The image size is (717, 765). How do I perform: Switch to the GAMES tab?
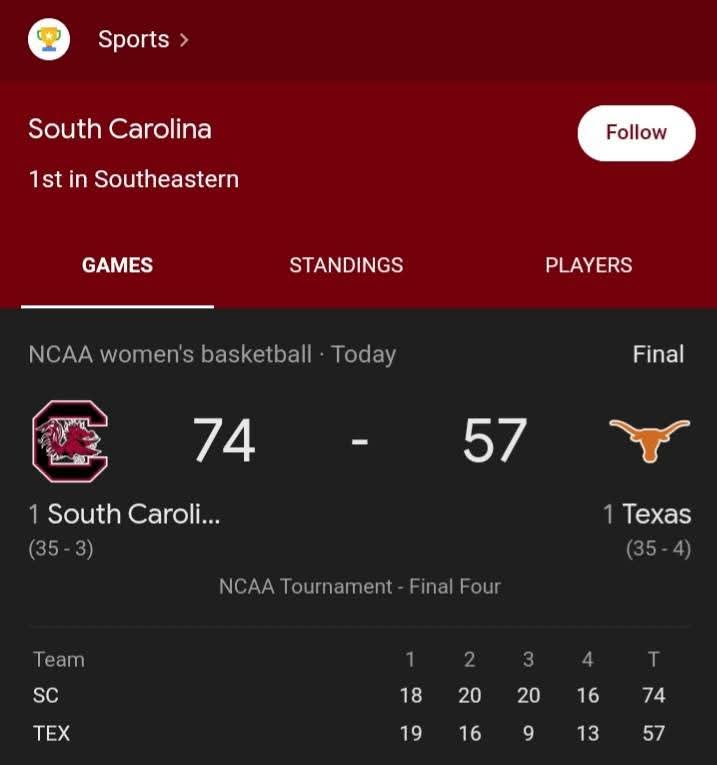(x=118, y=265)
